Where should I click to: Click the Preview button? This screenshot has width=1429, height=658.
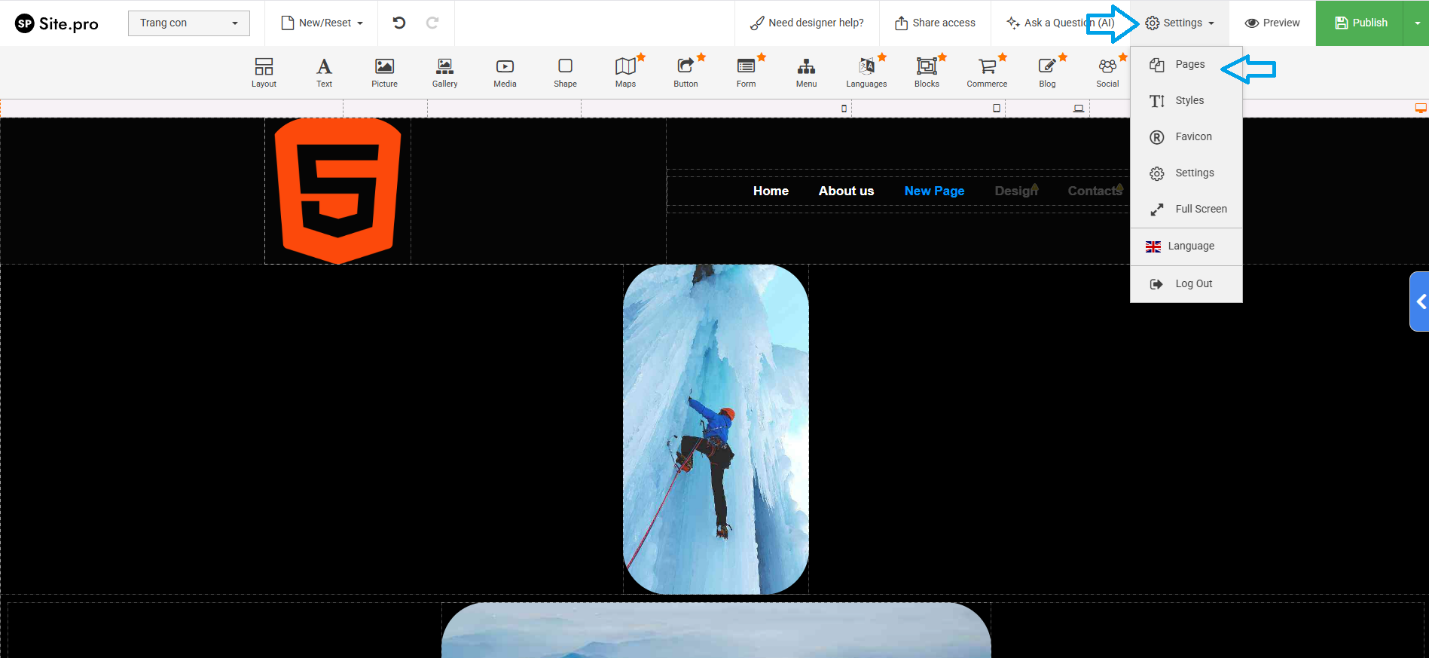1272,23
